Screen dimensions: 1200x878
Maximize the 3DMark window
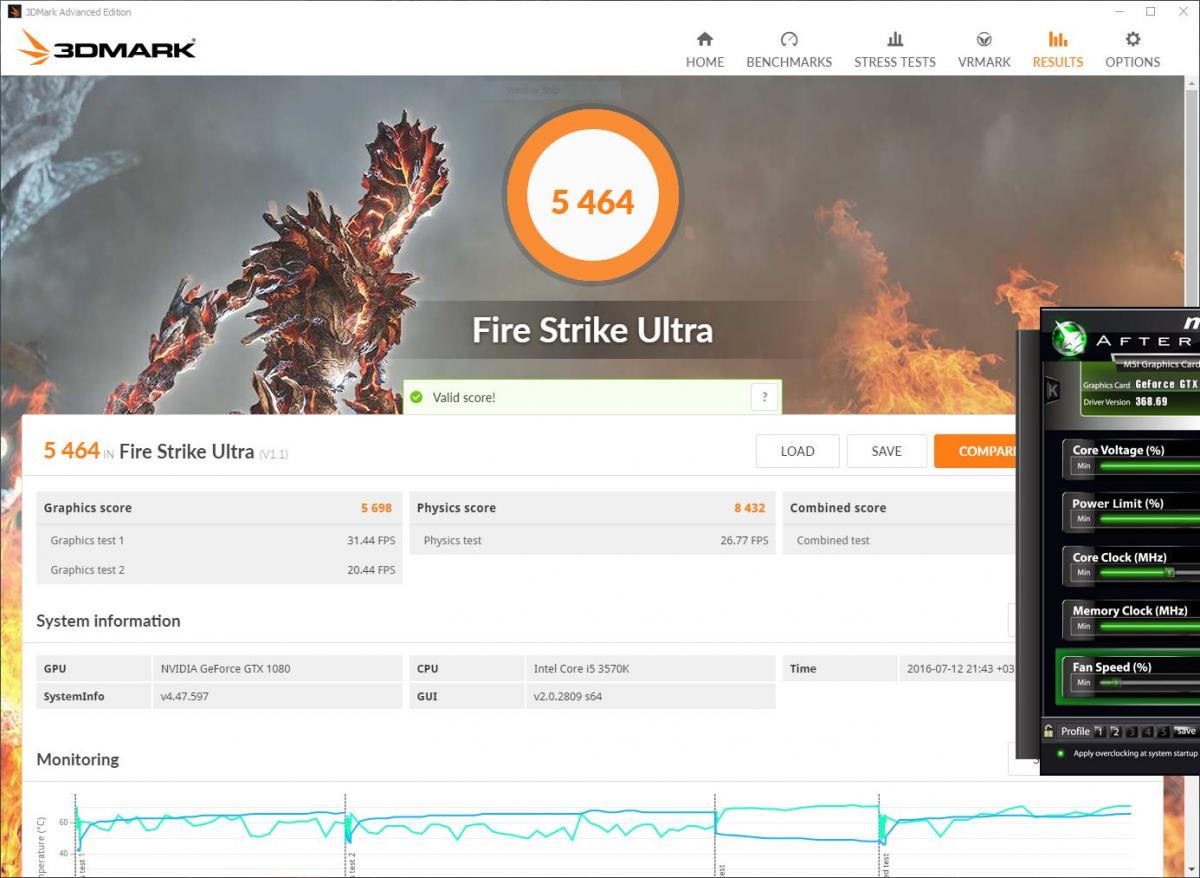[1151, 12]
